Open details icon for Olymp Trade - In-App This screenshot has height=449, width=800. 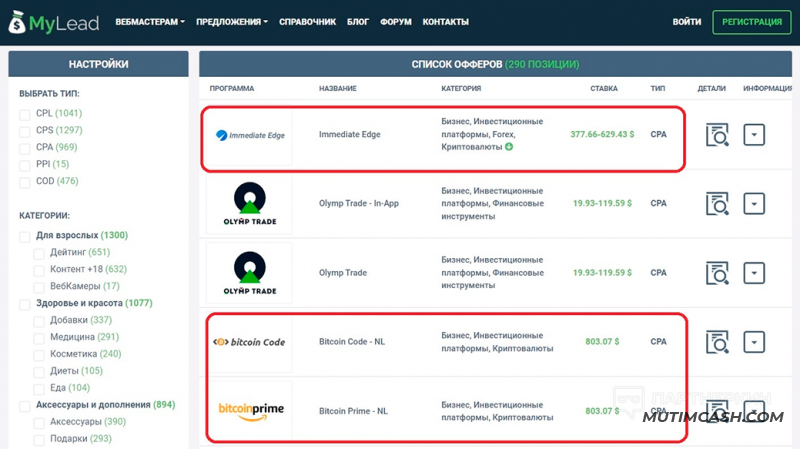(717, 204)
